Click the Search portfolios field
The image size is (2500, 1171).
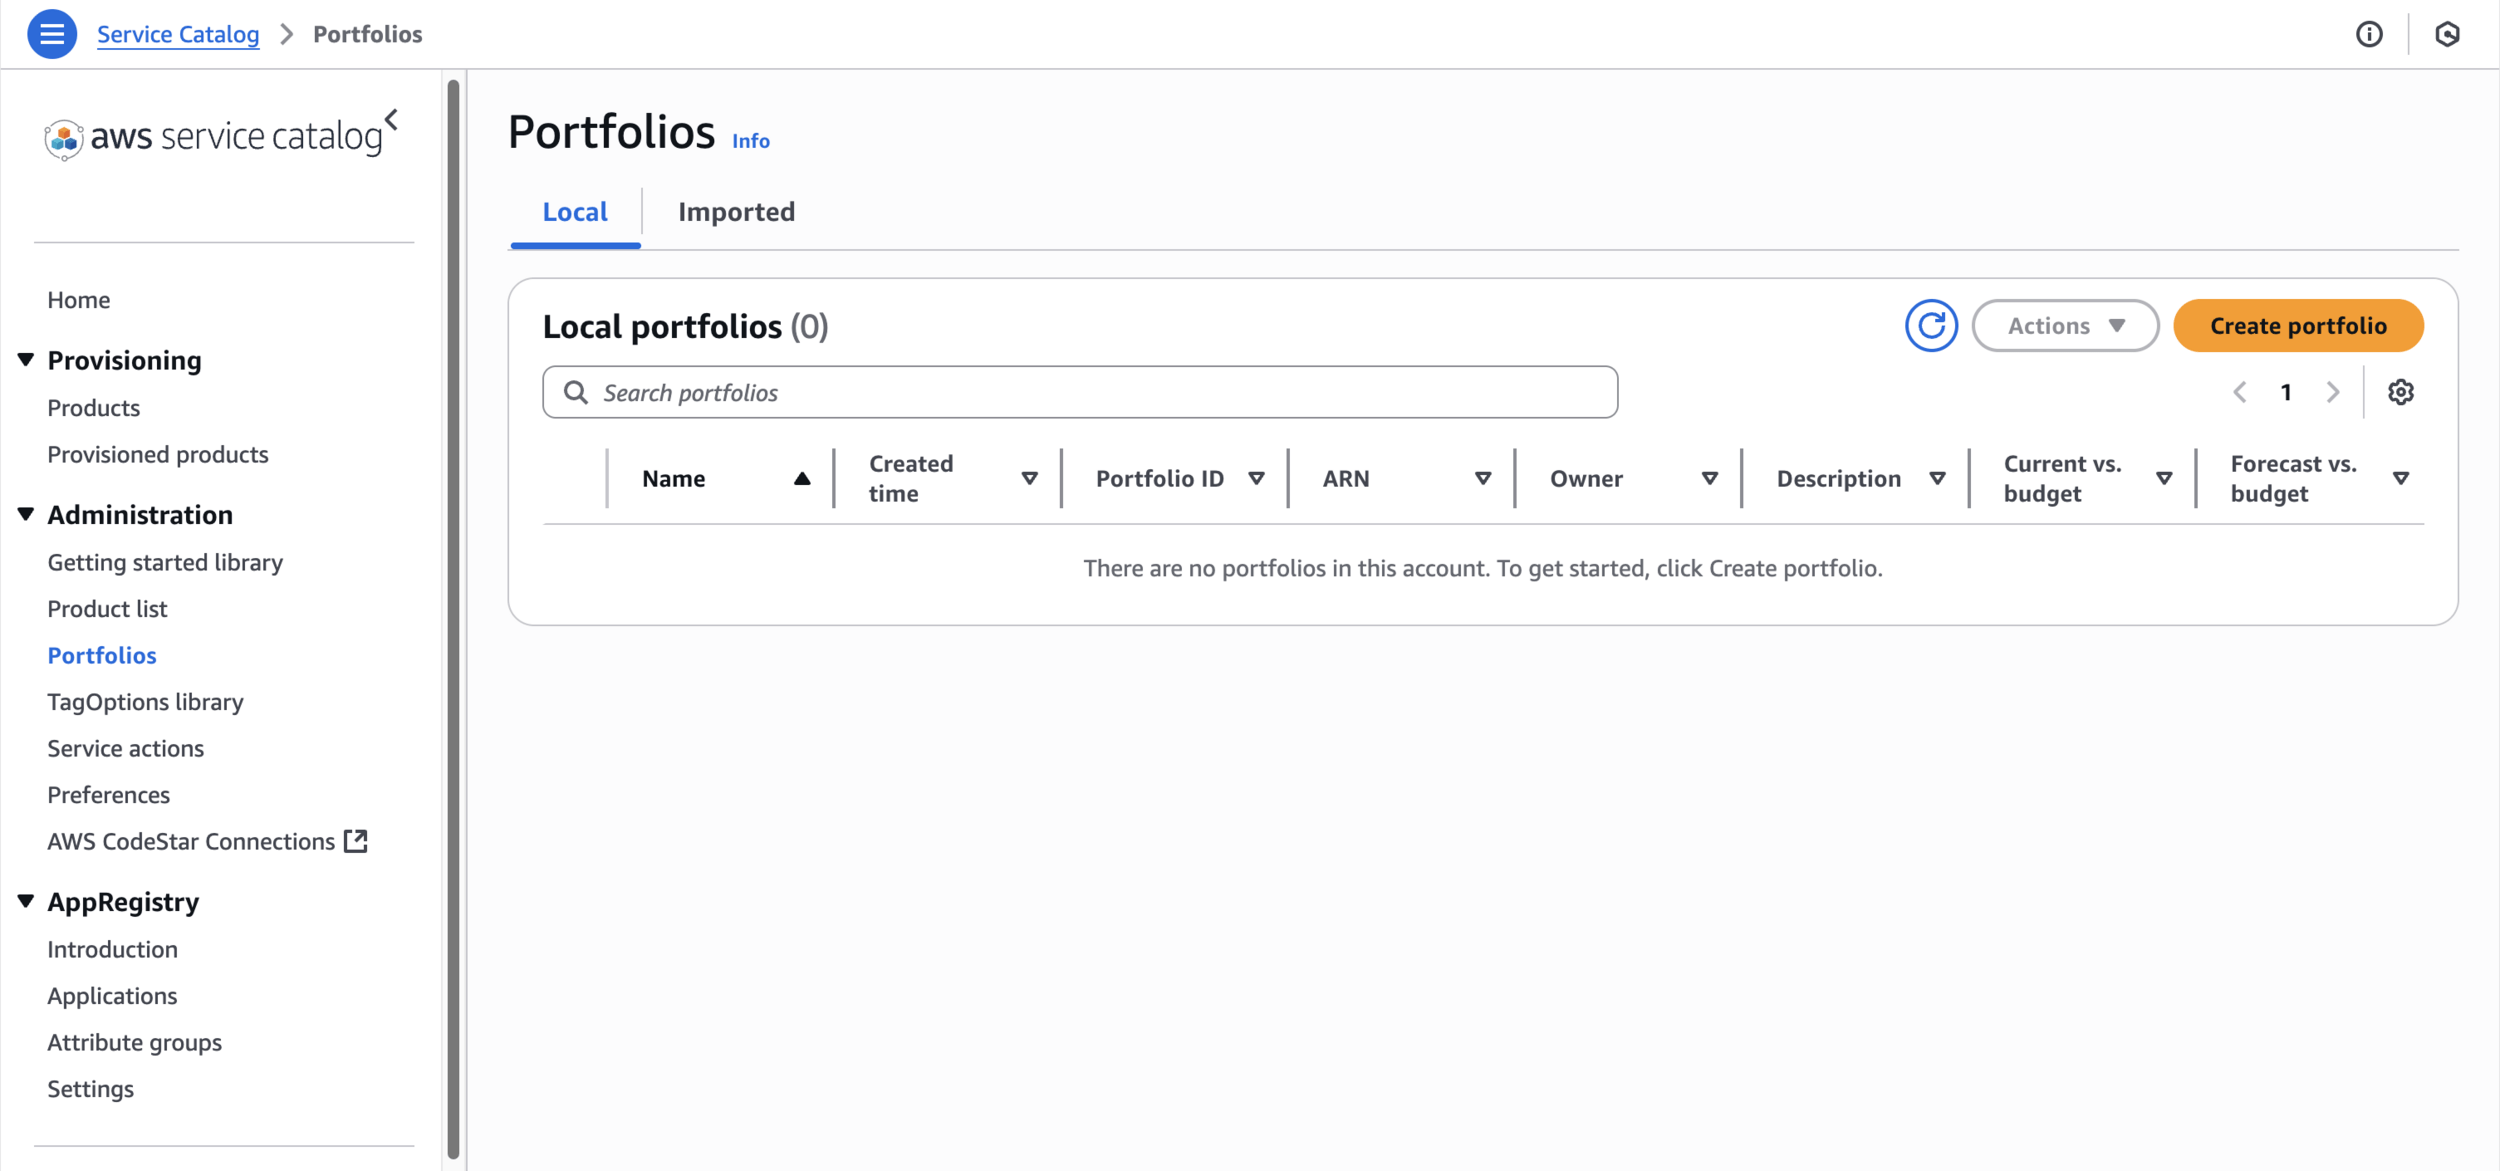click(x=1080, y=393)
